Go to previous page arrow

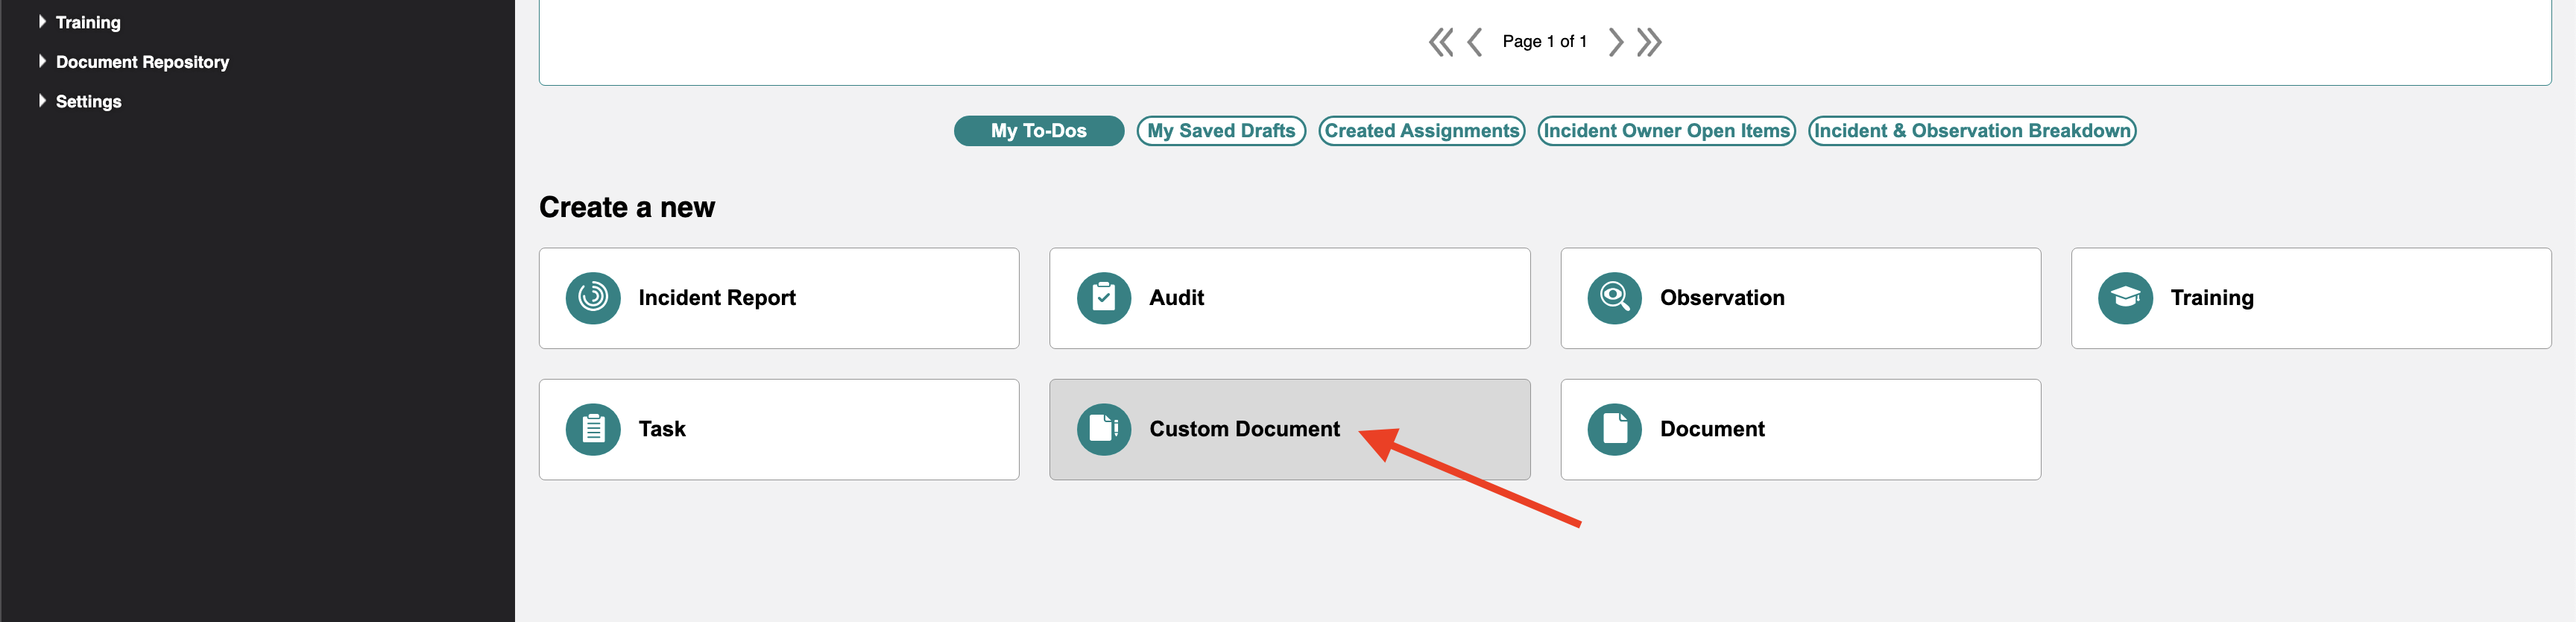click(x=1474, y=42)
